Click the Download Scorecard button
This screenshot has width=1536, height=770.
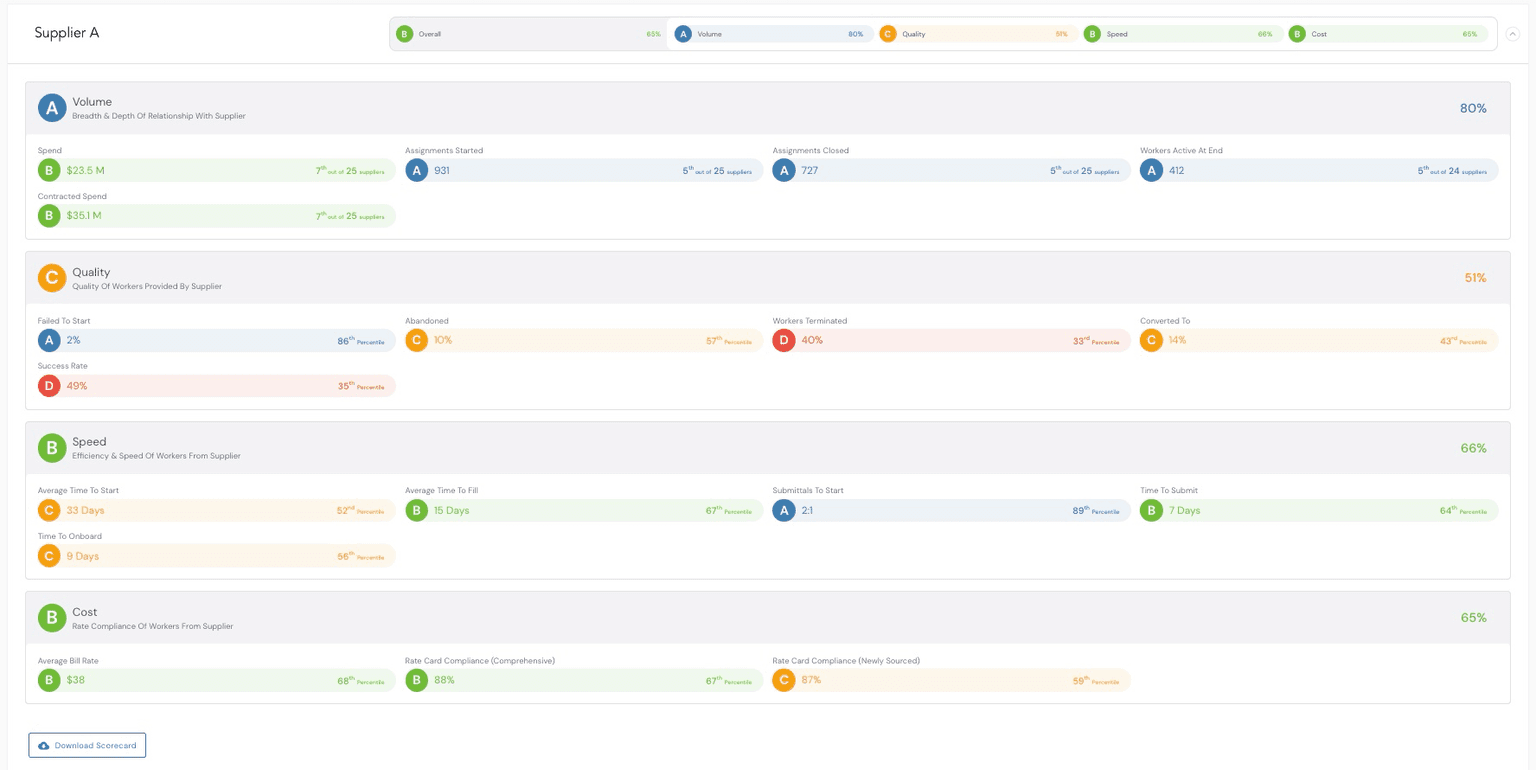(87, 745)
